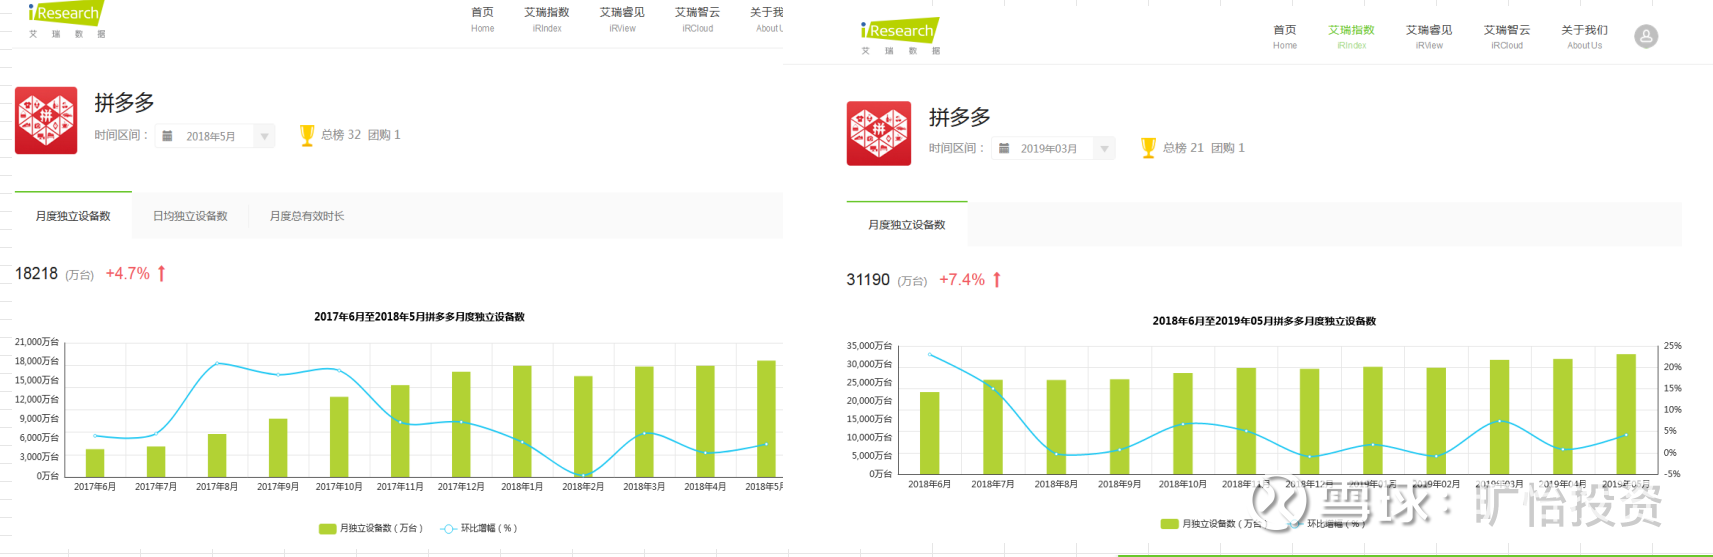Click the 拼多多 title in right page
The width and height of the screenshot is (1713, 557).
pos(960,117)
